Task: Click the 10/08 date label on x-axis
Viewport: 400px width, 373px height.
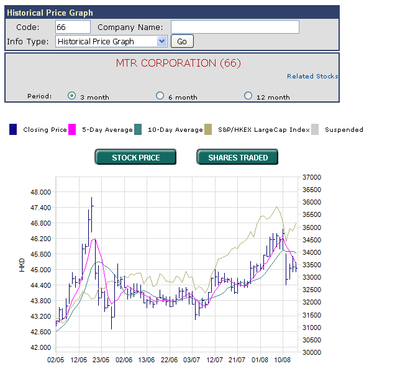Action: pos(282,360)
